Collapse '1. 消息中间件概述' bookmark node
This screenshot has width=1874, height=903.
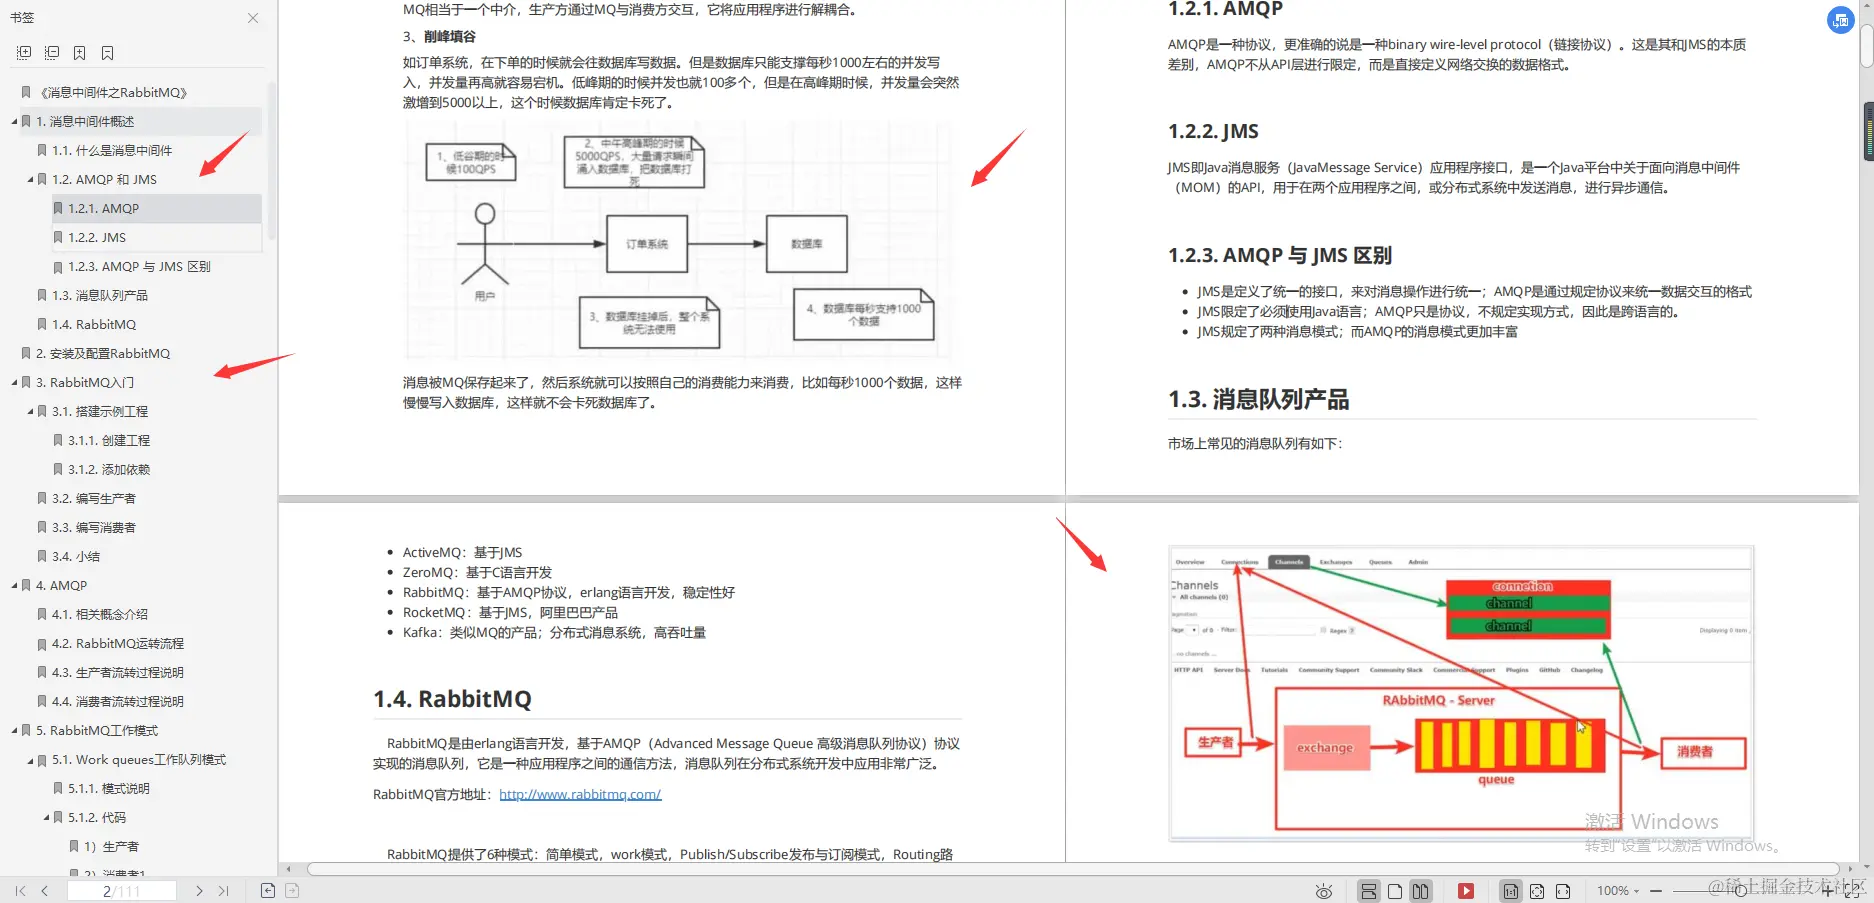[14, 122]
